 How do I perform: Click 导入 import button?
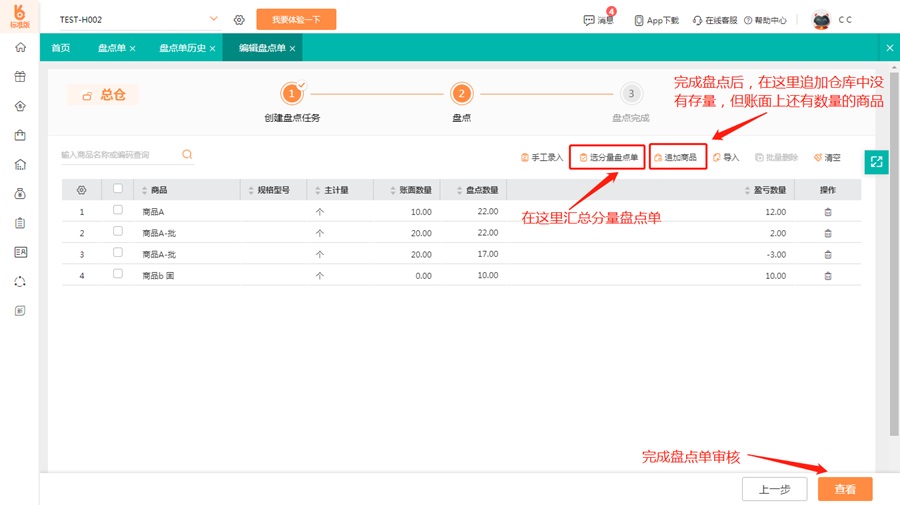click(726, 157)
